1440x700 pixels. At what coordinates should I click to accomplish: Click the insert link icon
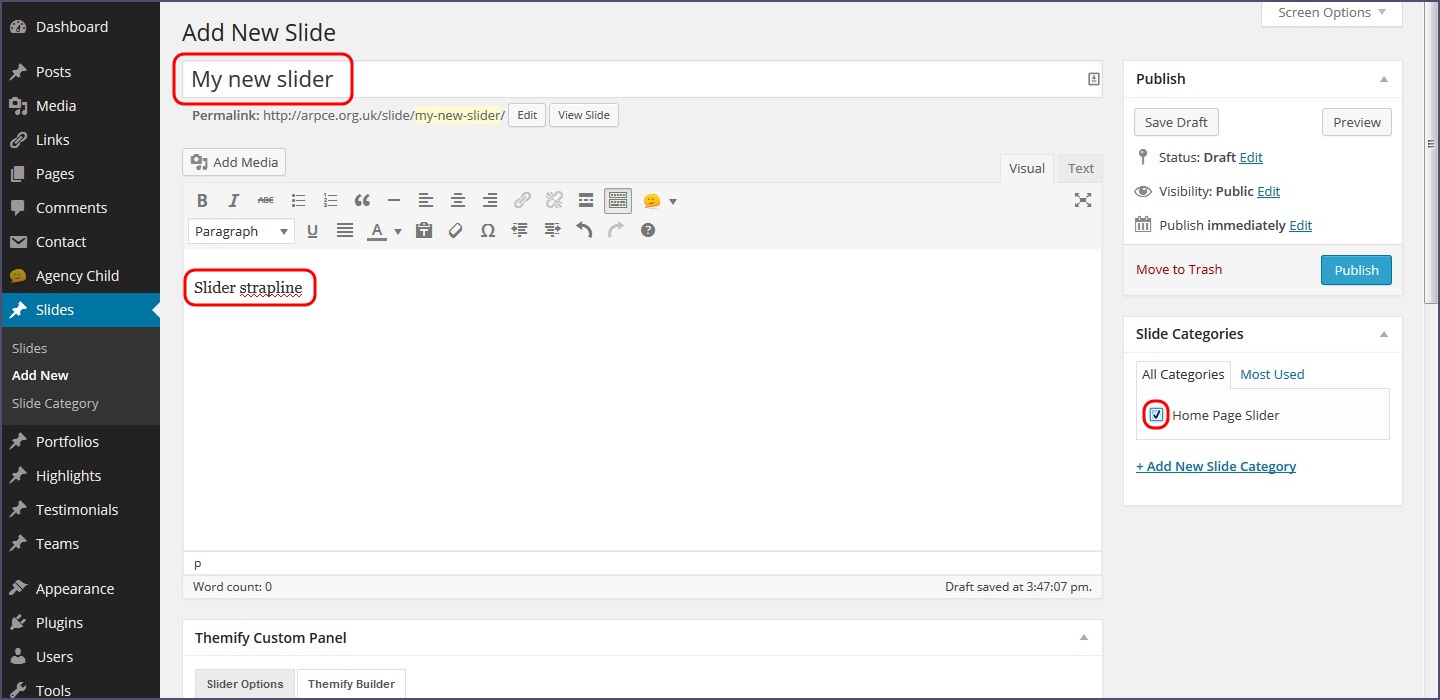point(522,201)
